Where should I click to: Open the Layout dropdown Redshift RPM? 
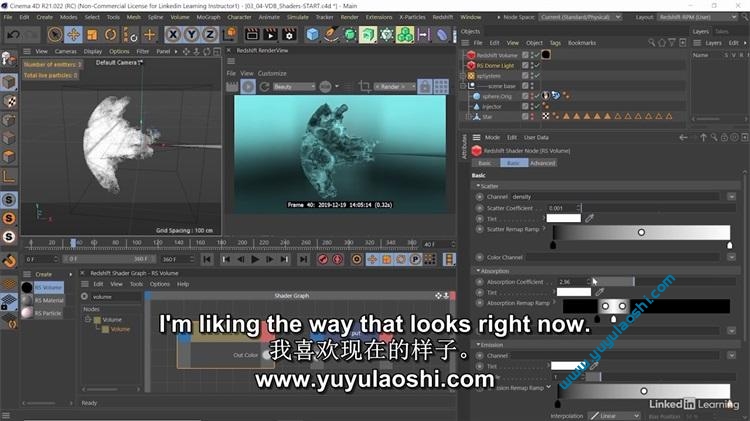(698, 17)
